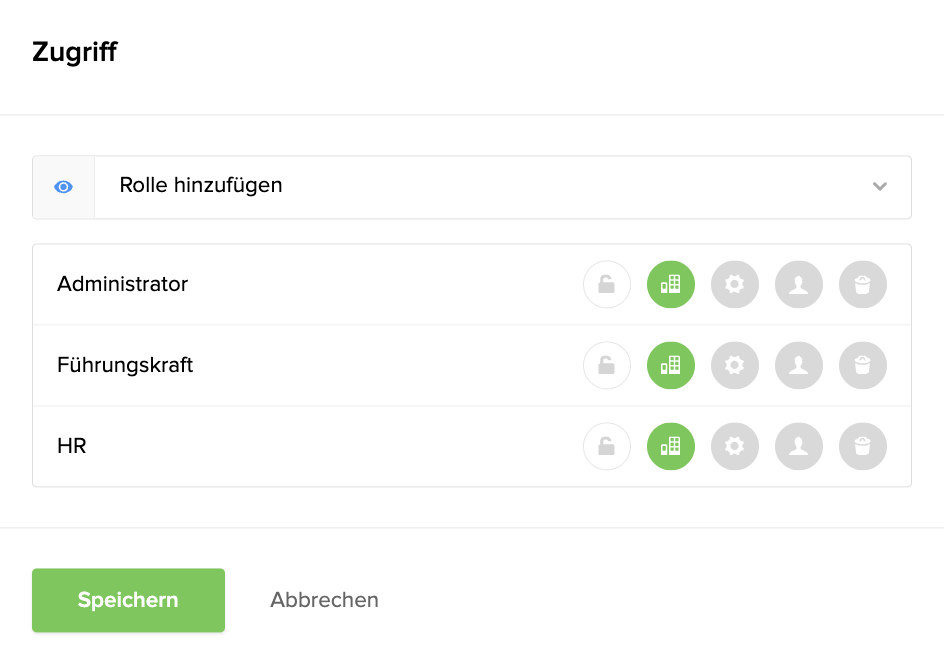
Task: Remove Führungskraft role via trash icon
Action: click(x=863, y=365)
